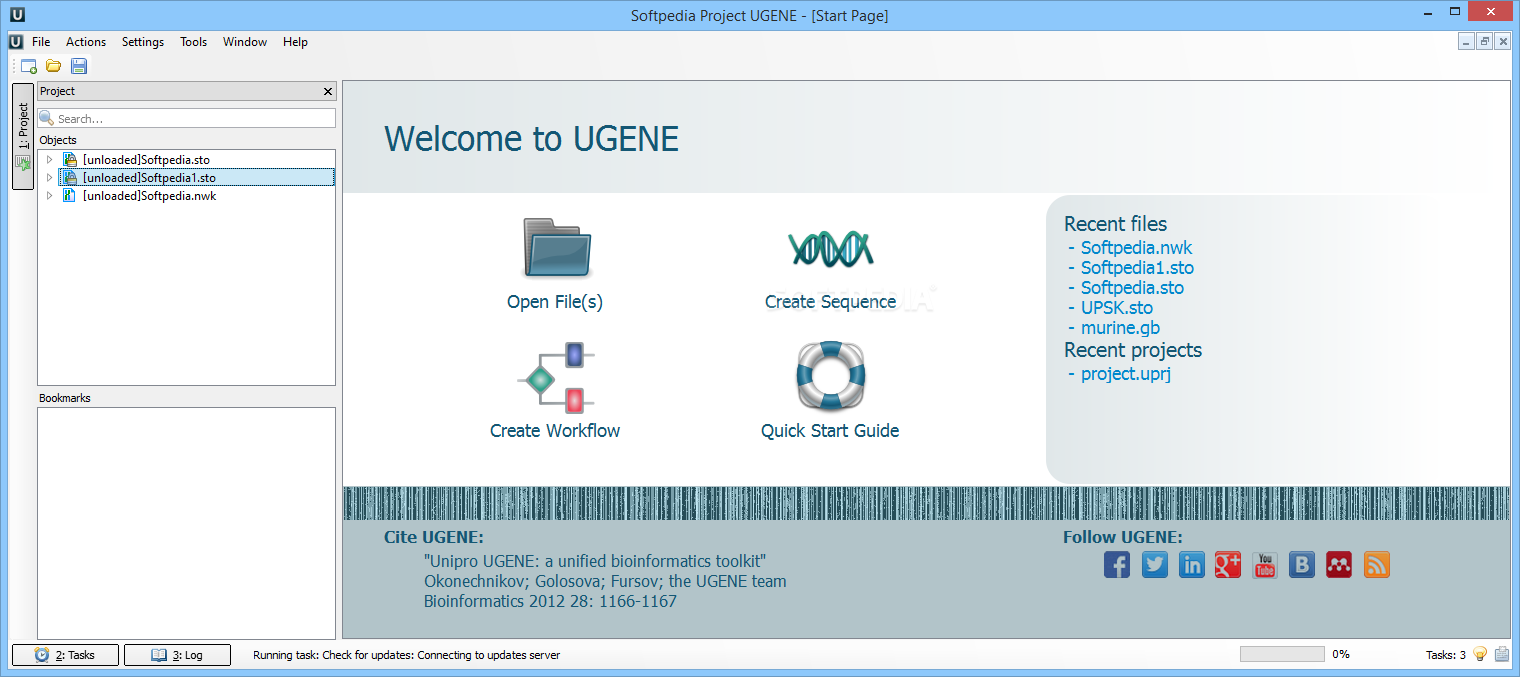Click the Open File(s) label
This screenshot has width=1520, height=677.
tap(555, 302)
